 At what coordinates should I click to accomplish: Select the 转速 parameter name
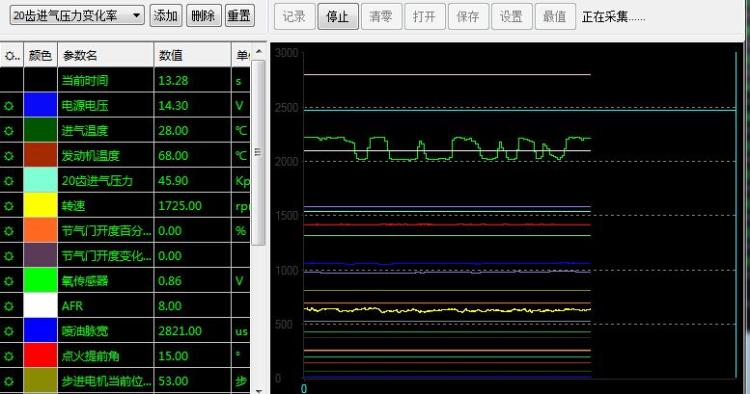[73, 206]
